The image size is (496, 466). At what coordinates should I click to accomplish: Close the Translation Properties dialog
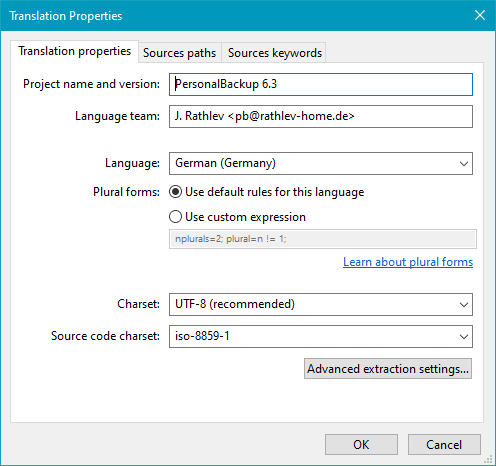[x=480, y=15]
